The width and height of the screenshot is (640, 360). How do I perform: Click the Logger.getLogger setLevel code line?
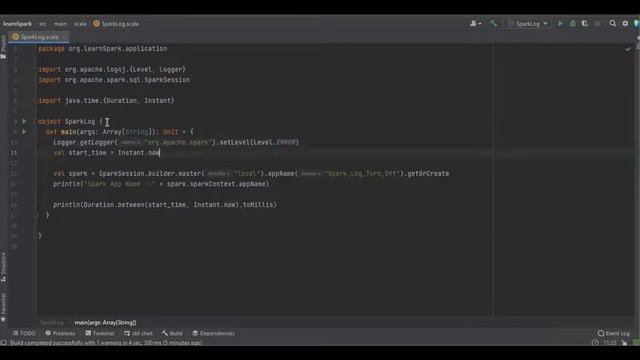click(x=176, y=142)
